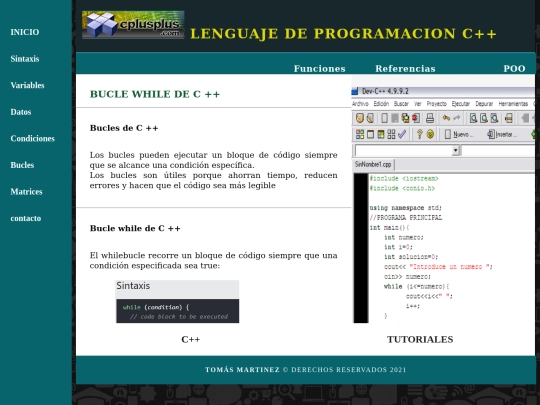540x405 pixels.
Task: Open Depurar menu in Dev-C++ screenshot
Action: pyautogui.click(x=484, y=104)
